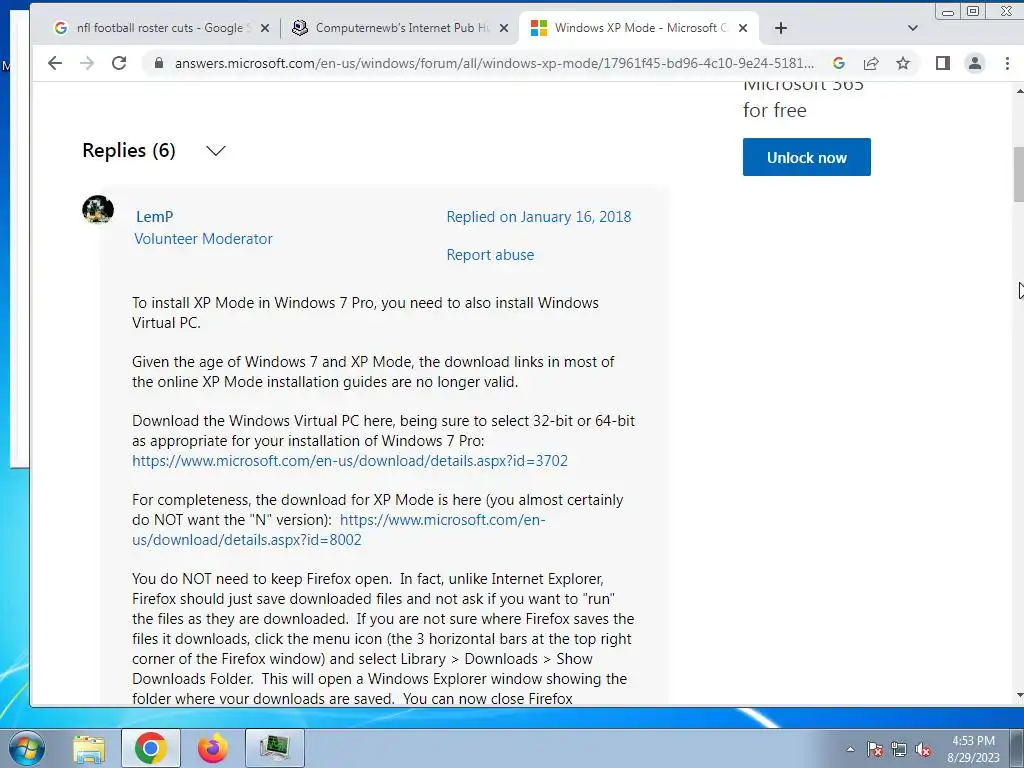Open the Action Center flag icon
The height and width of the screenshot is (768, 1024).
[875, 750]
